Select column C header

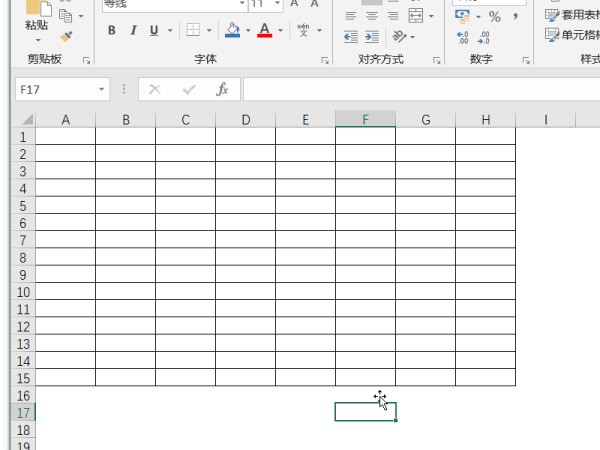186,120
